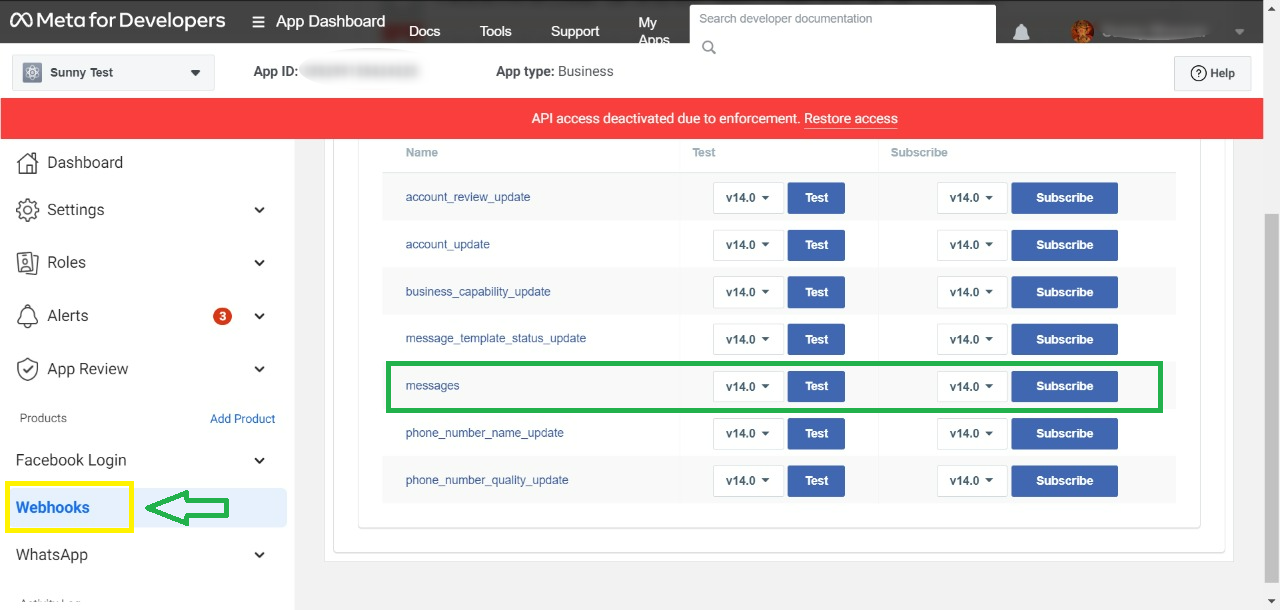Image resolution: width=1280 pixels, height=610 pixels.
Task: Click Test button for phone_number_quality_update
Action: point(816,481)
